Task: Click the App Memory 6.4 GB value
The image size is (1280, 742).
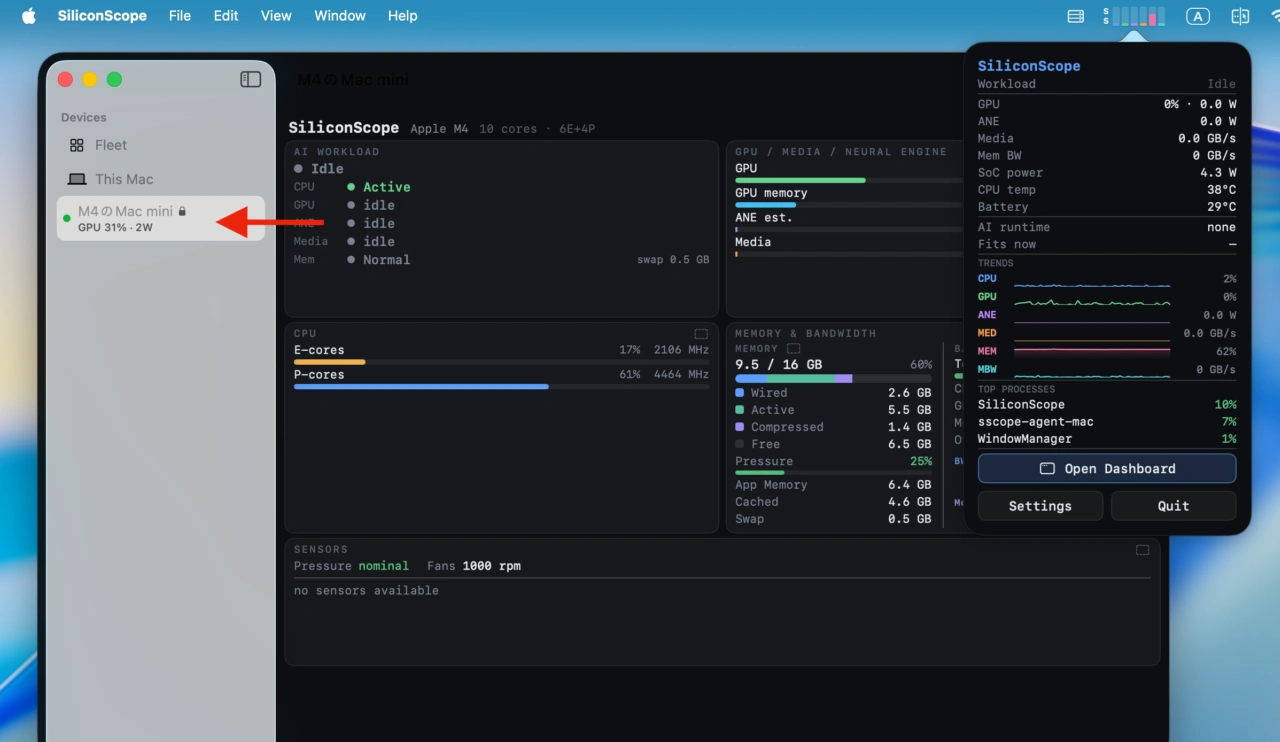Action: tap(909, 485)
